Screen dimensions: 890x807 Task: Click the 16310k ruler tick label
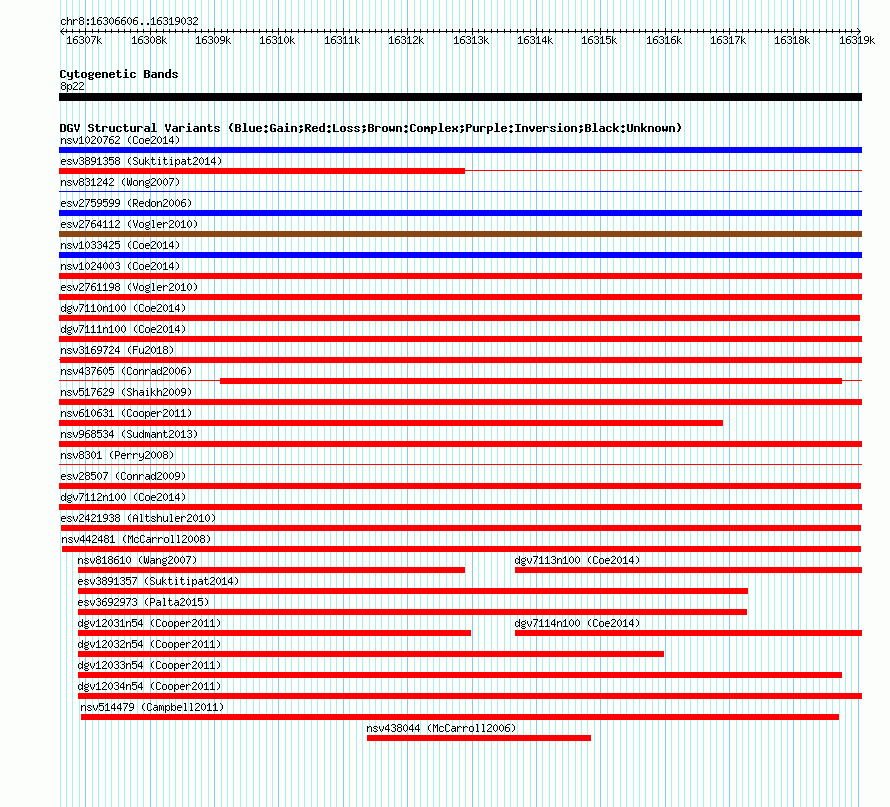[277, 40]
